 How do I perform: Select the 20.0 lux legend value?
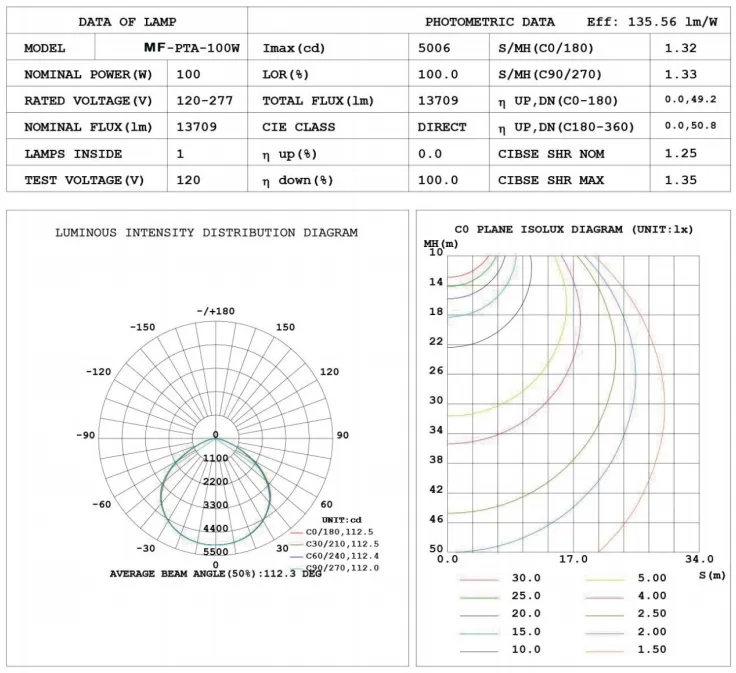pyautogui.click(x=526, y=613)
